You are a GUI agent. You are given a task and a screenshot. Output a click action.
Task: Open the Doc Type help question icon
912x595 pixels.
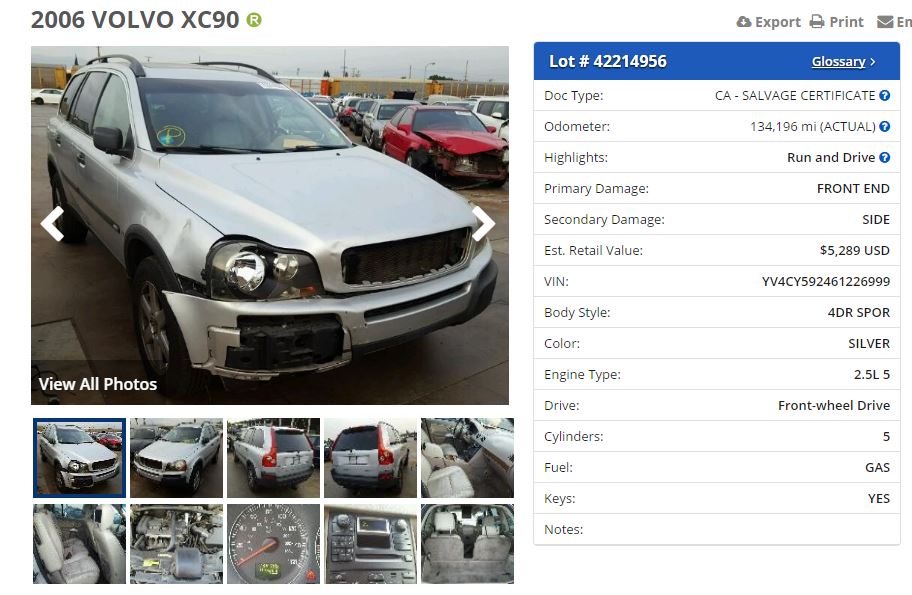(x=884, y=95)
